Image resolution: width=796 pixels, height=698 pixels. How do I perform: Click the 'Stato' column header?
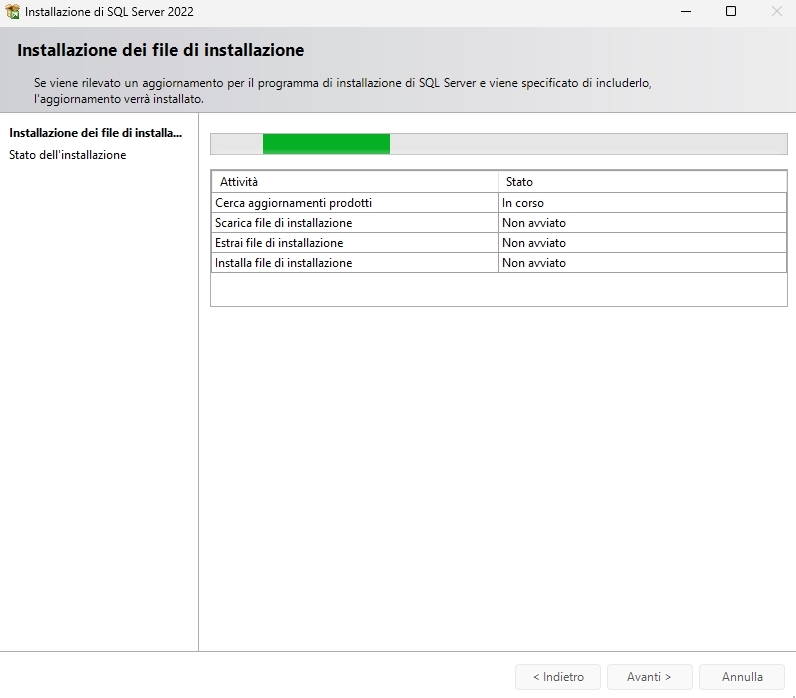643,182
